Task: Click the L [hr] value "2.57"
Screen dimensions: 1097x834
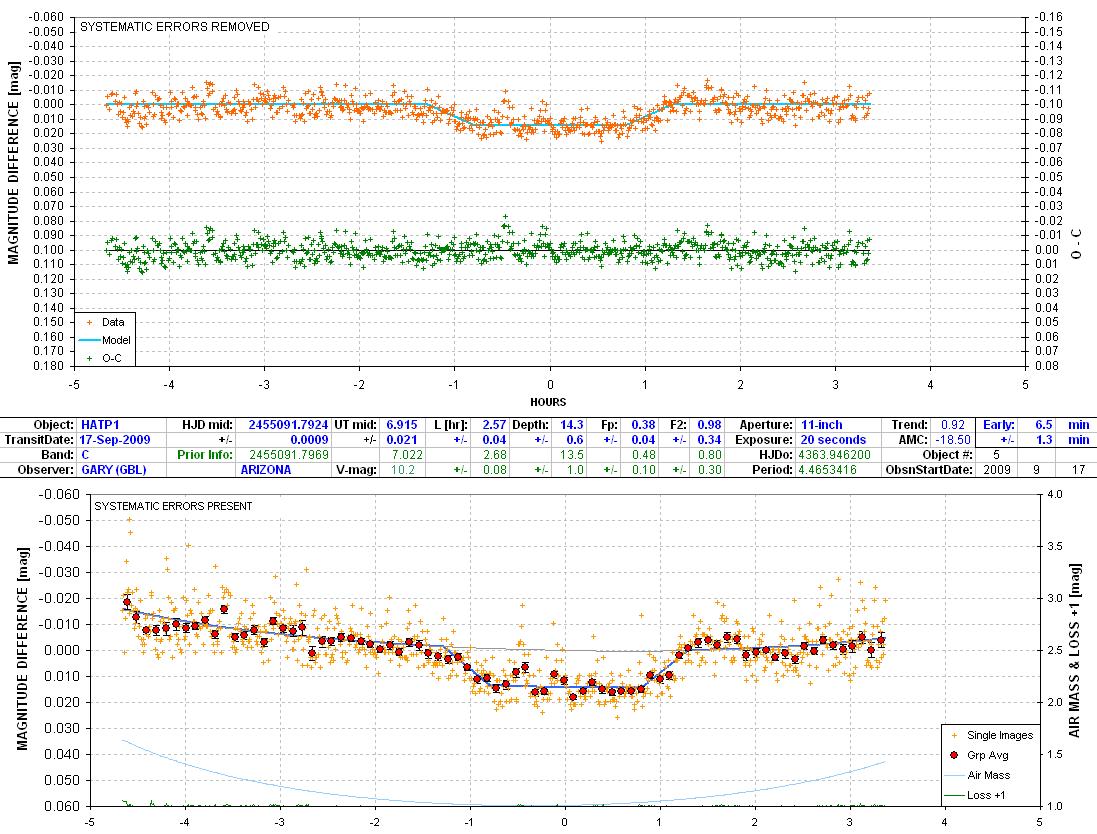Action: [494, 425]
